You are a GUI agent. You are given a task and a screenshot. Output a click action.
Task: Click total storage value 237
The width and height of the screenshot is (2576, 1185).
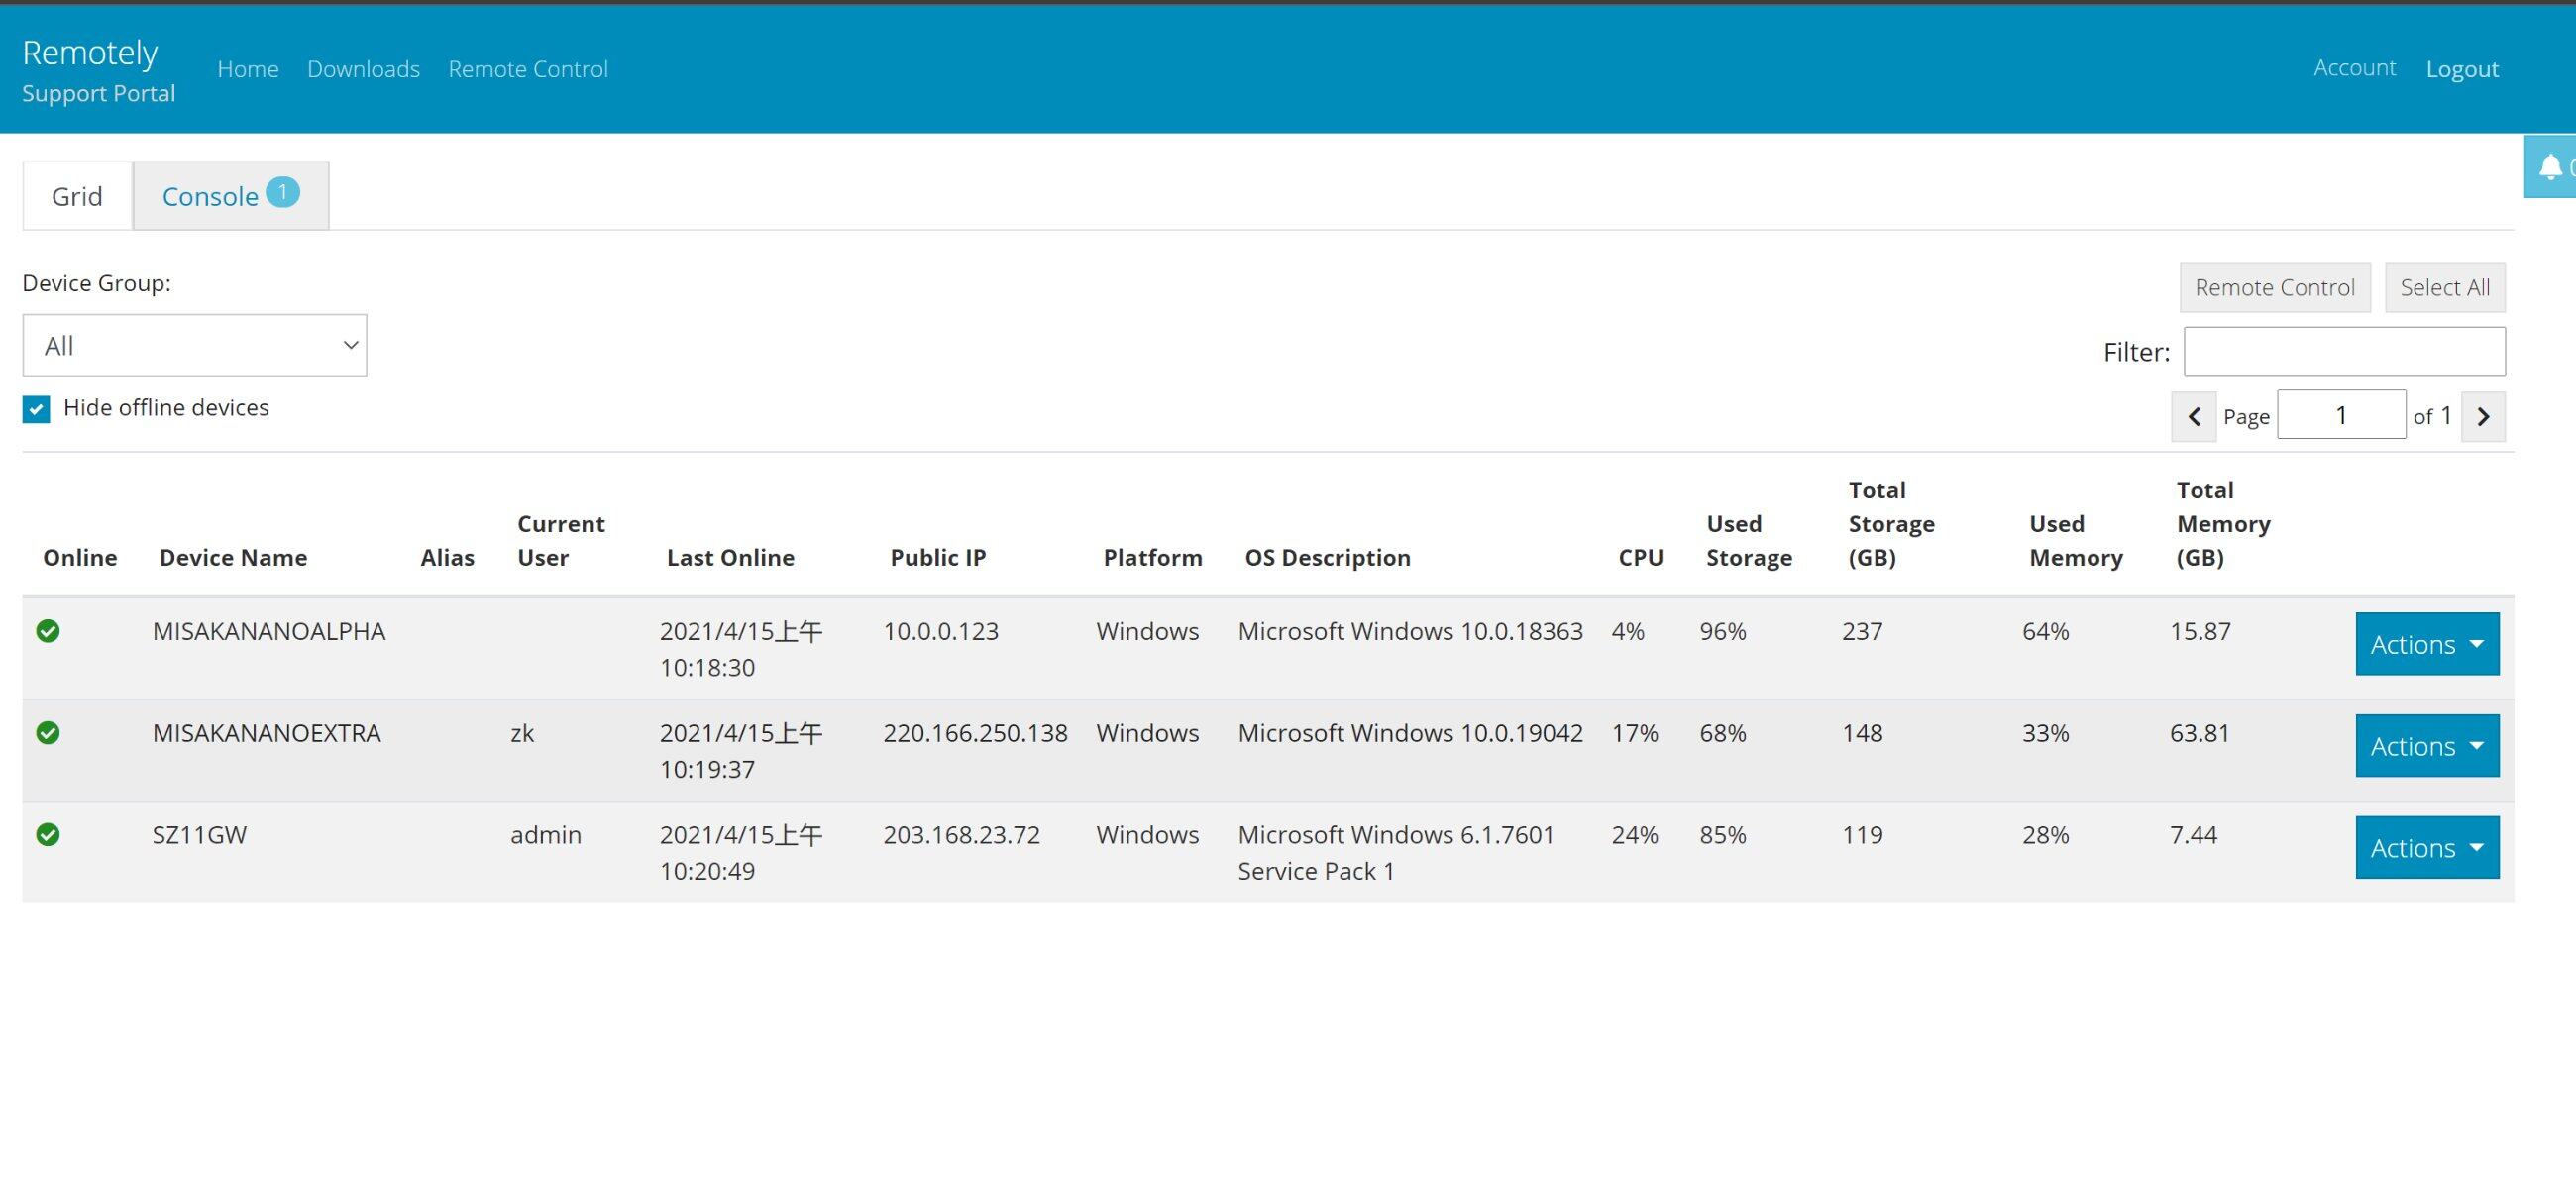click(1862, 631)
